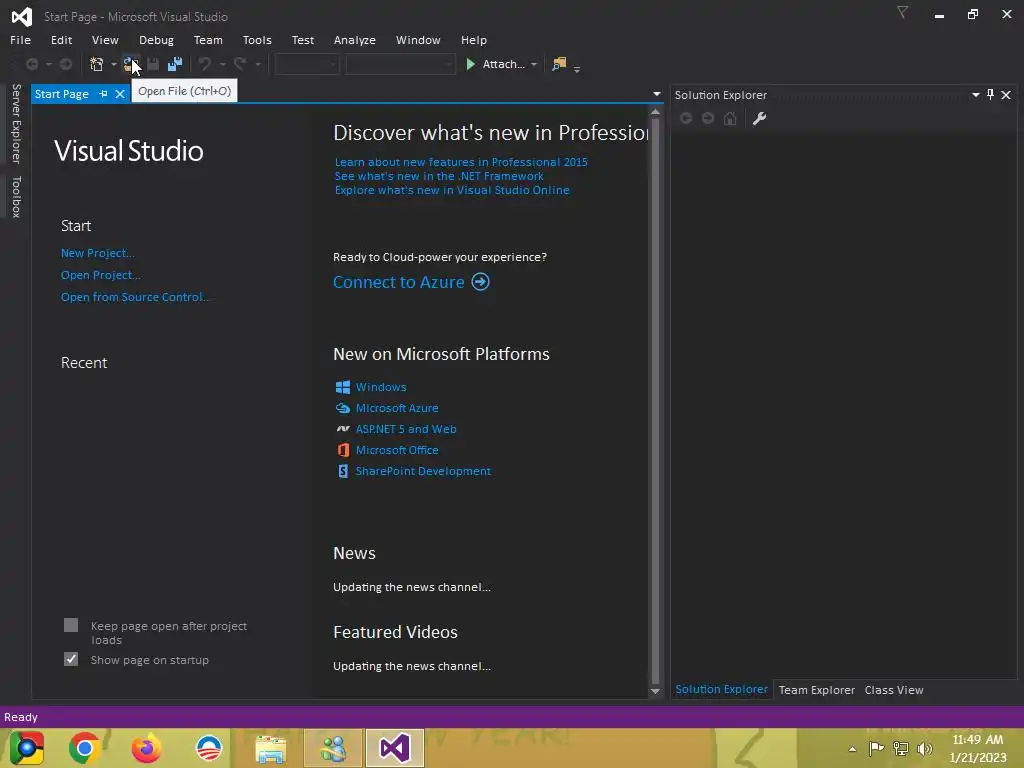Click the Connect to Azure arrow icon

(481, 281)
